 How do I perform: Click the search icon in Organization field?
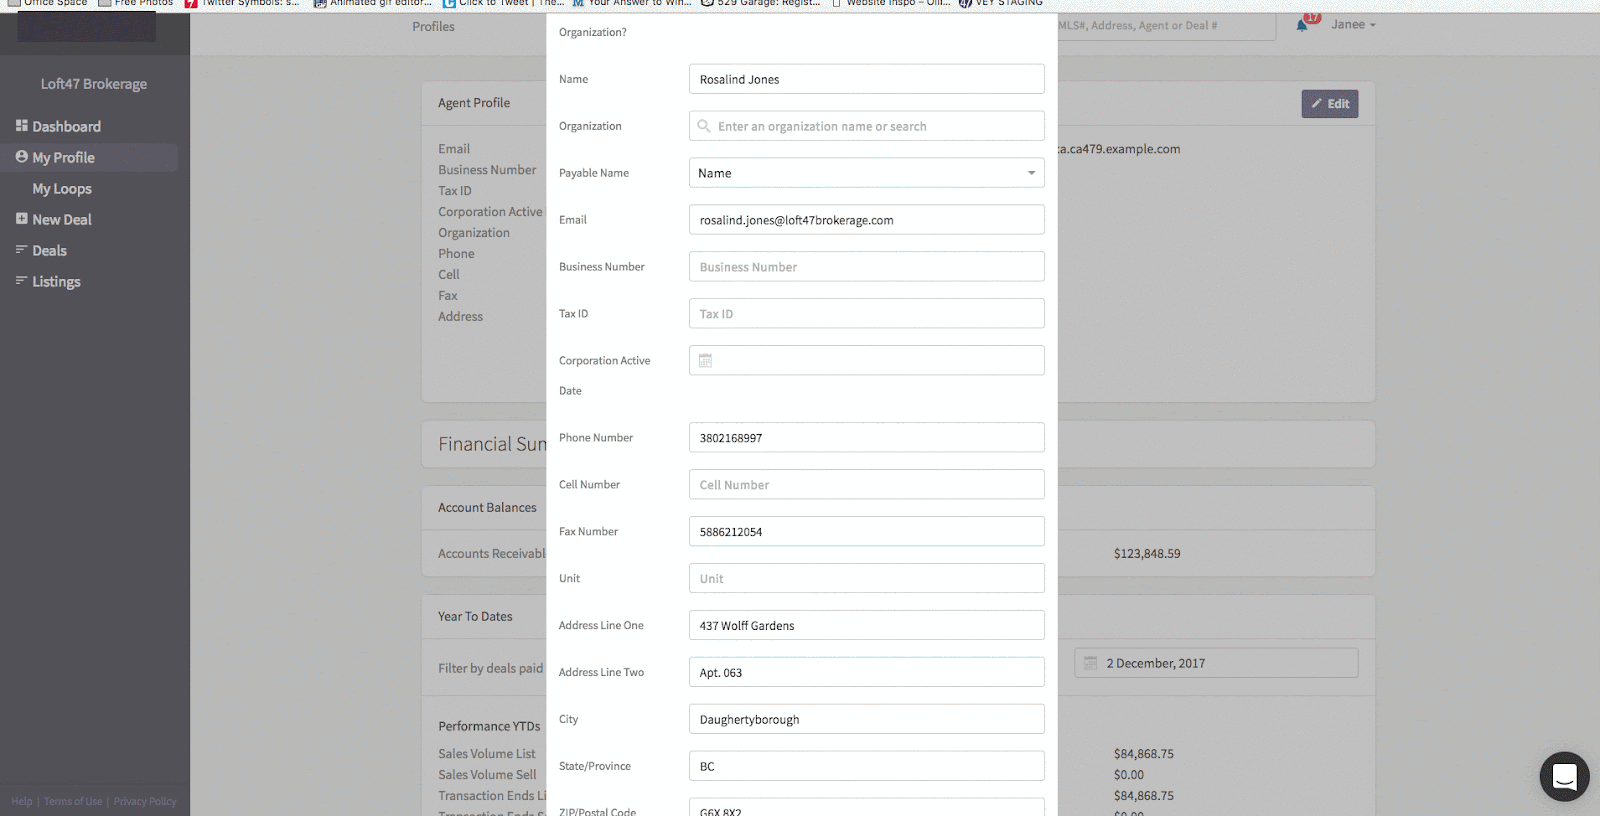[704, 126]
